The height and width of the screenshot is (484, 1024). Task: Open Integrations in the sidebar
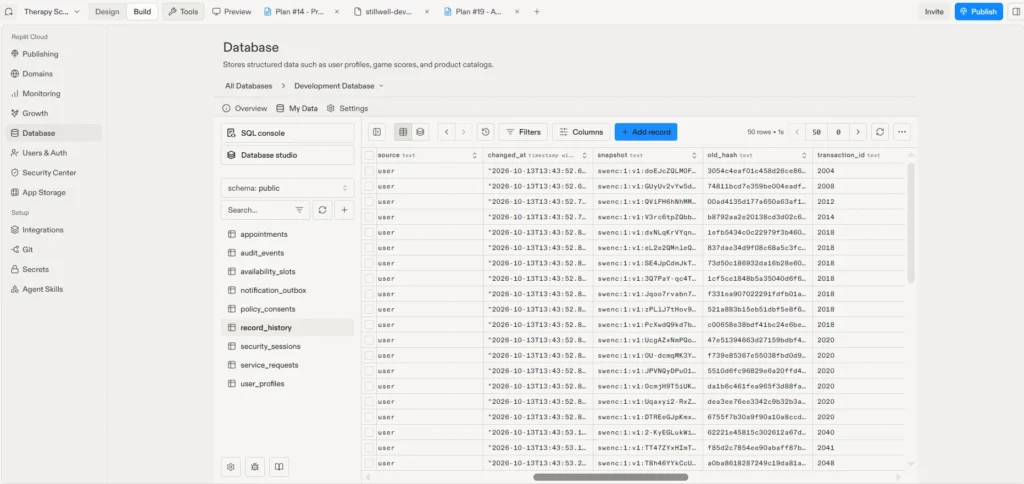click(x=54, y=230)
